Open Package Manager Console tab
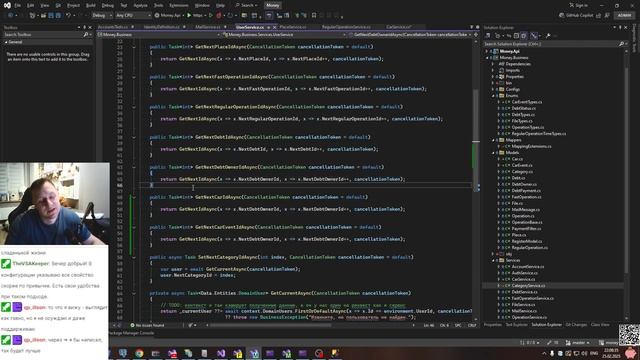Screen dimensions: 640x360 pyautogui.click(x=131, y=333)
